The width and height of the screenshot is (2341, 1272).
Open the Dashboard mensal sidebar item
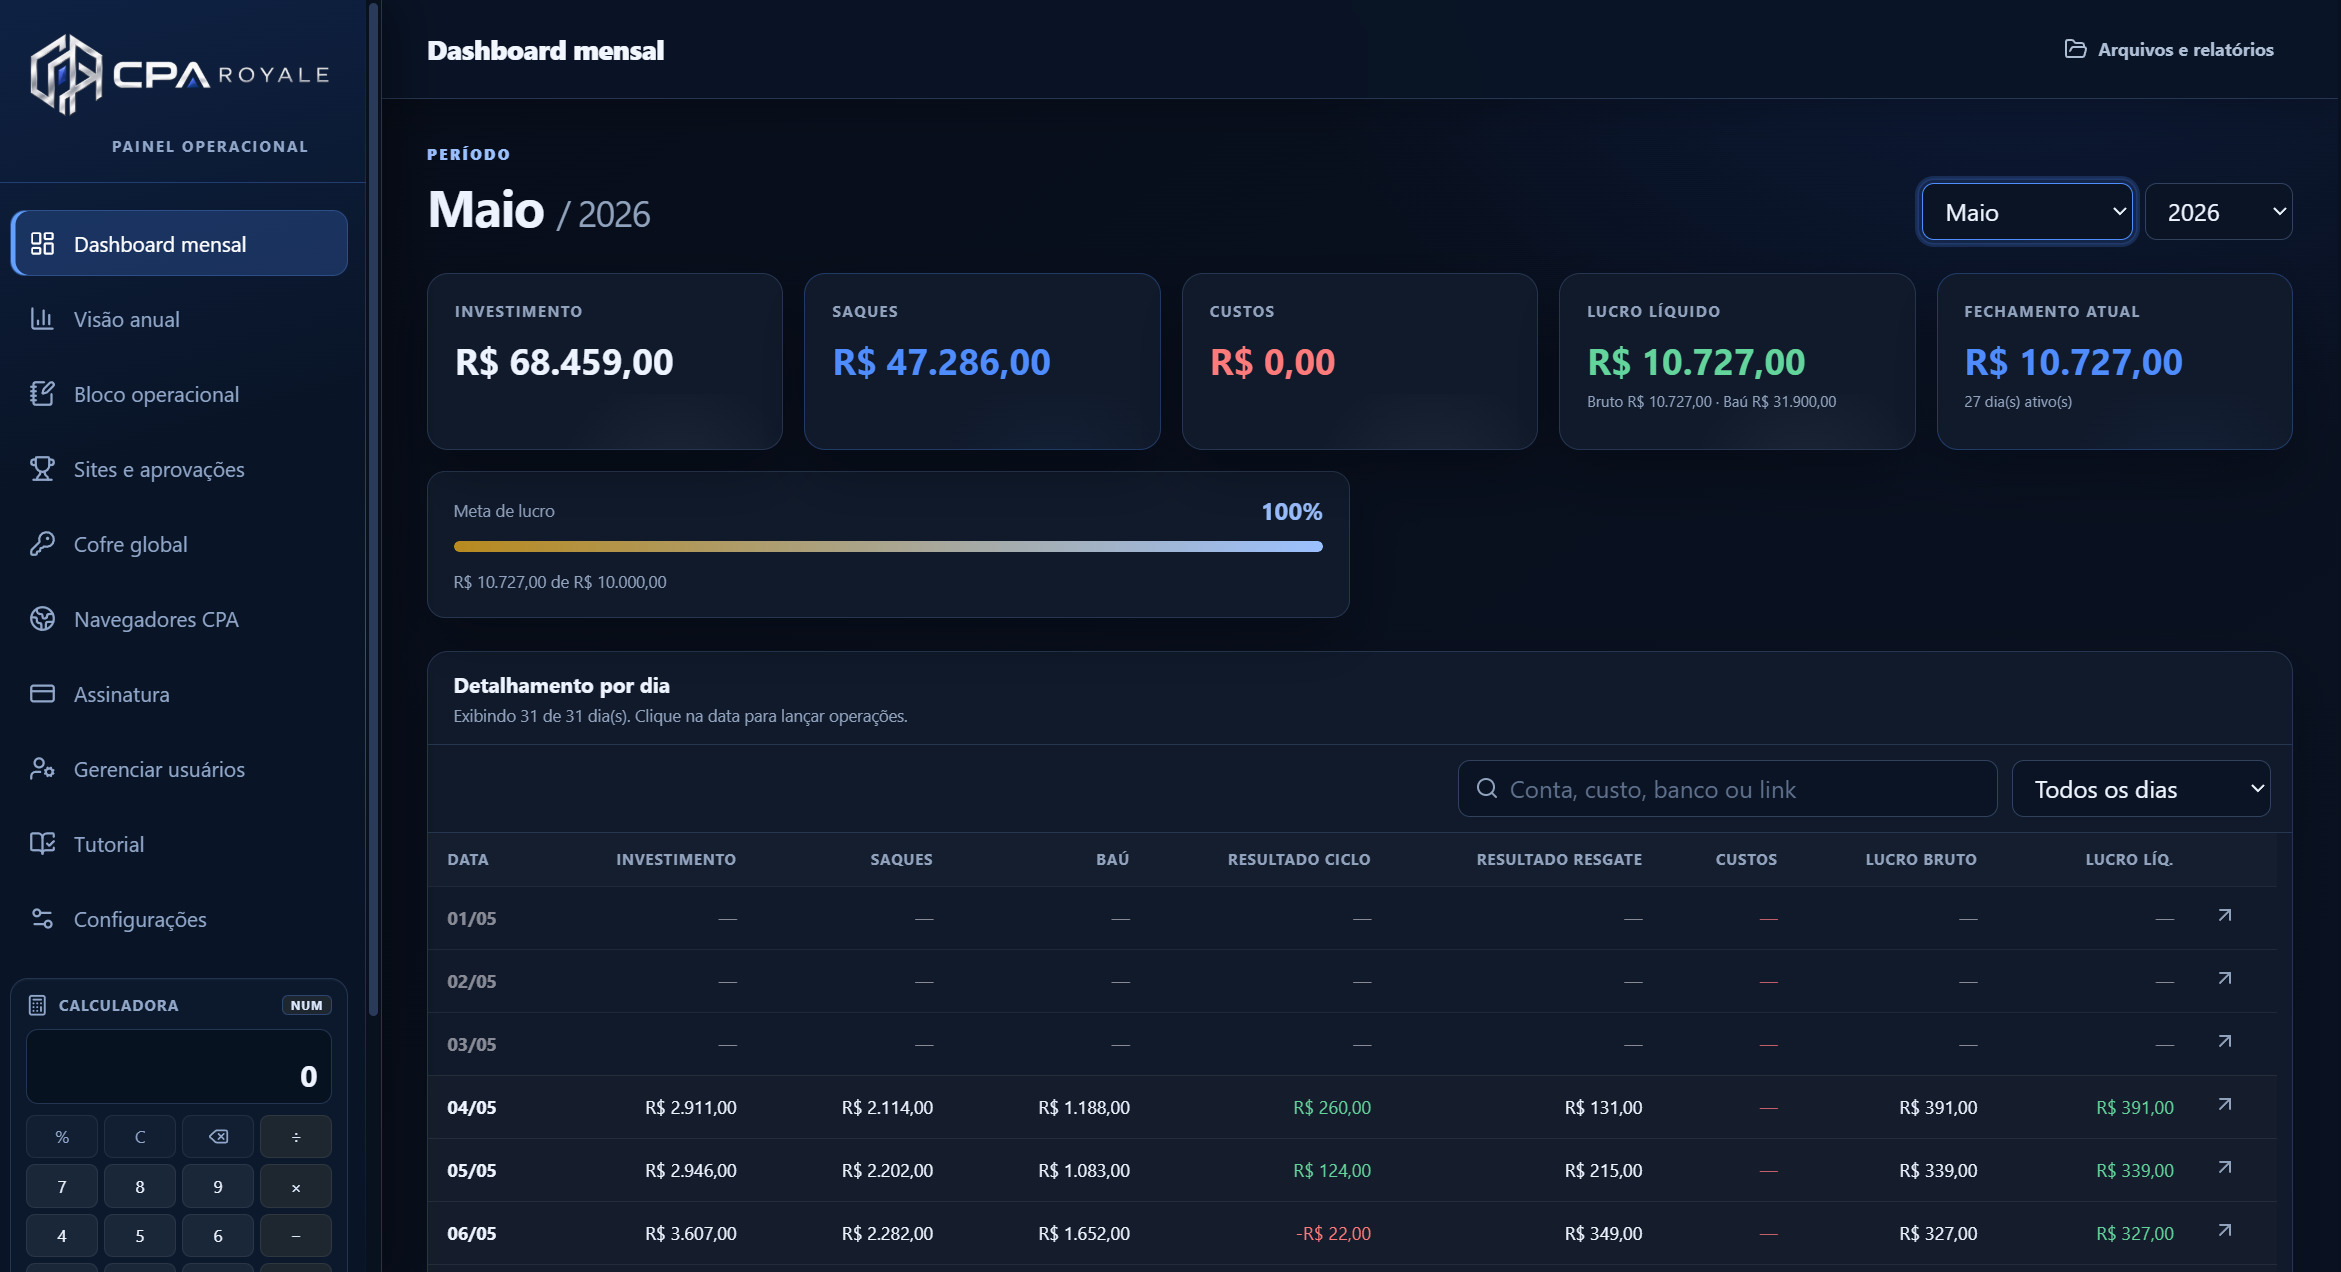point(180,244)
